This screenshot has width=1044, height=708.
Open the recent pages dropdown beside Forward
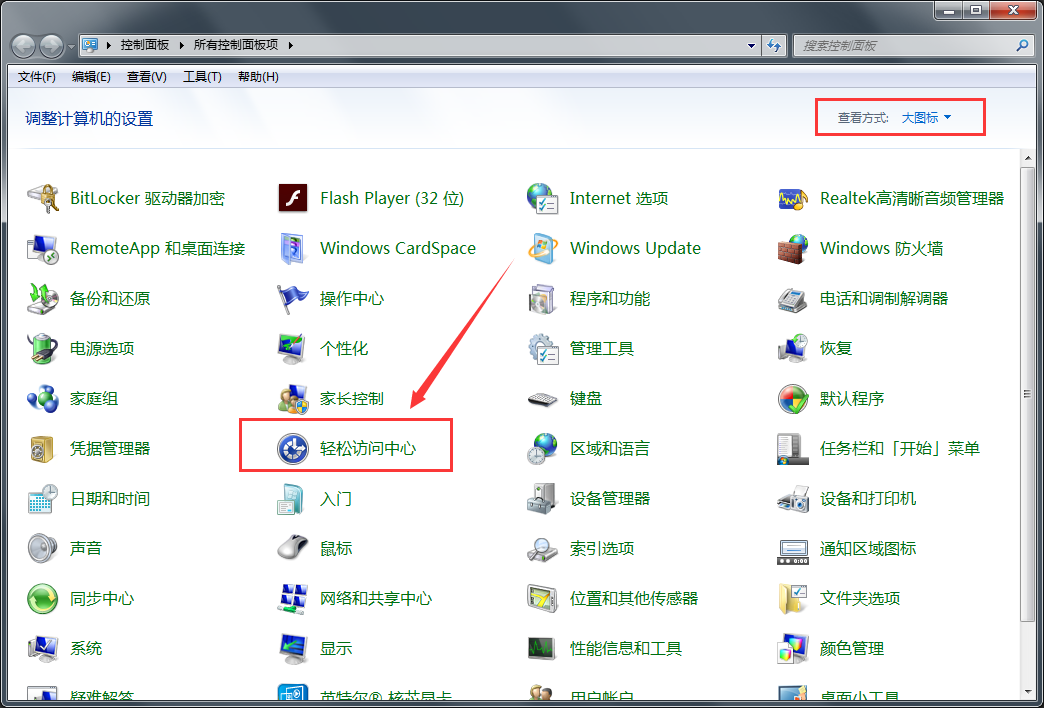pos(71,47)
